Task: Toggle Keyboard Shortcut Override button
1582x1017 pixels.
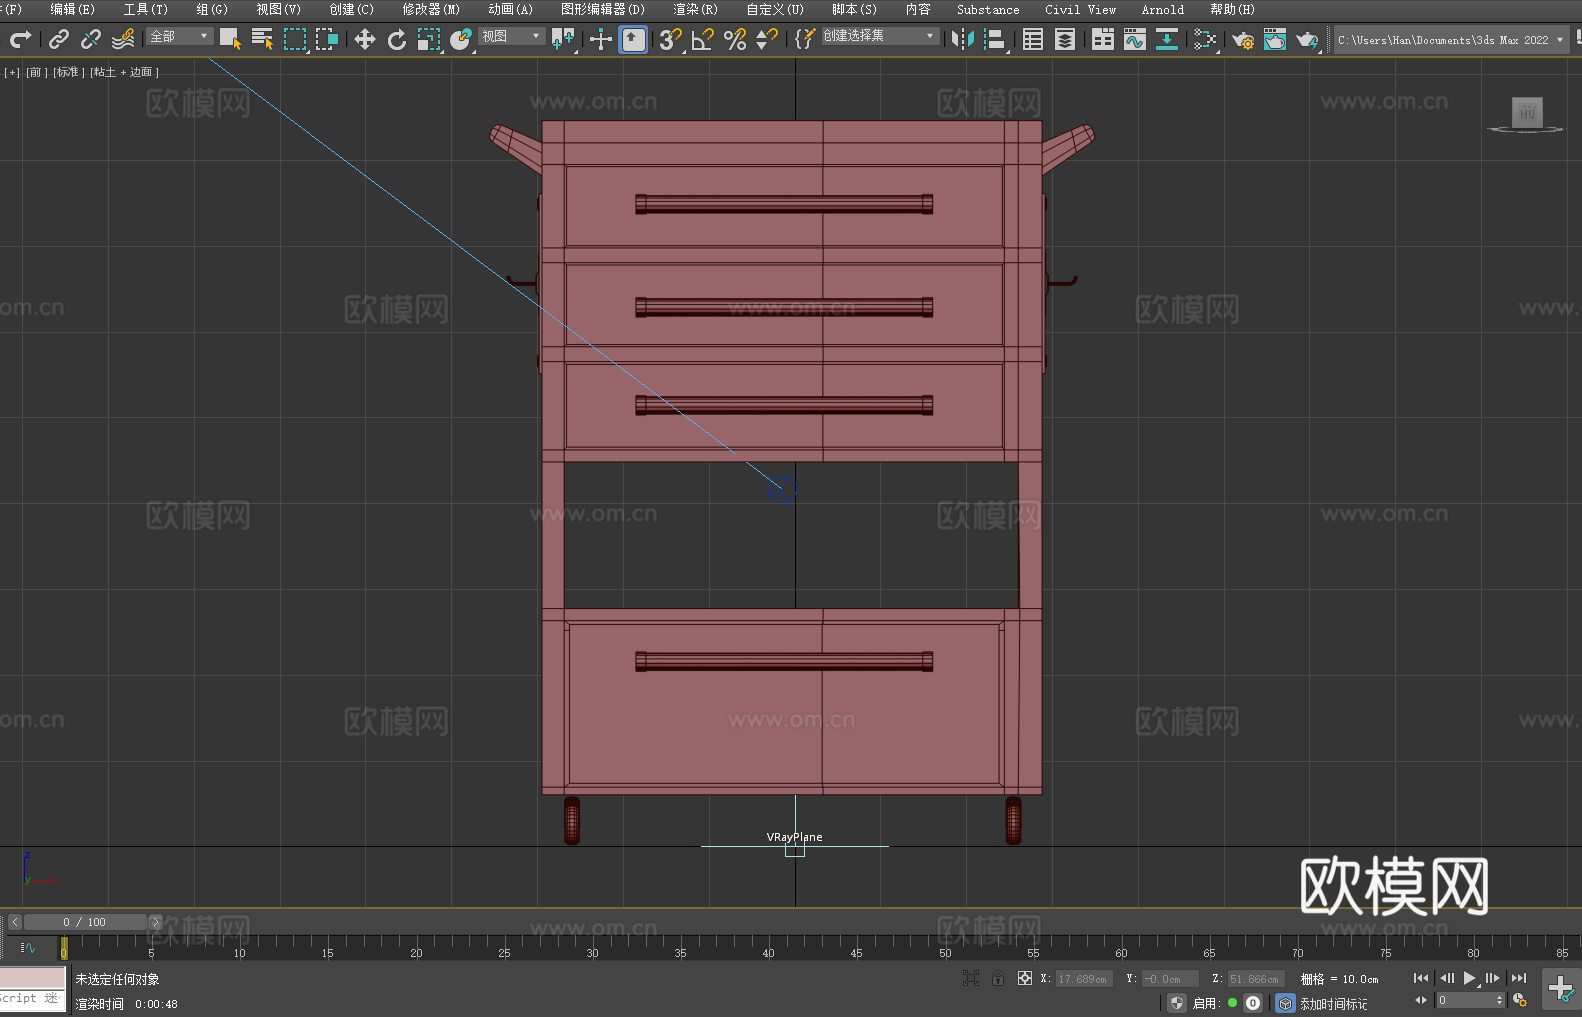Action: [633, 39]
